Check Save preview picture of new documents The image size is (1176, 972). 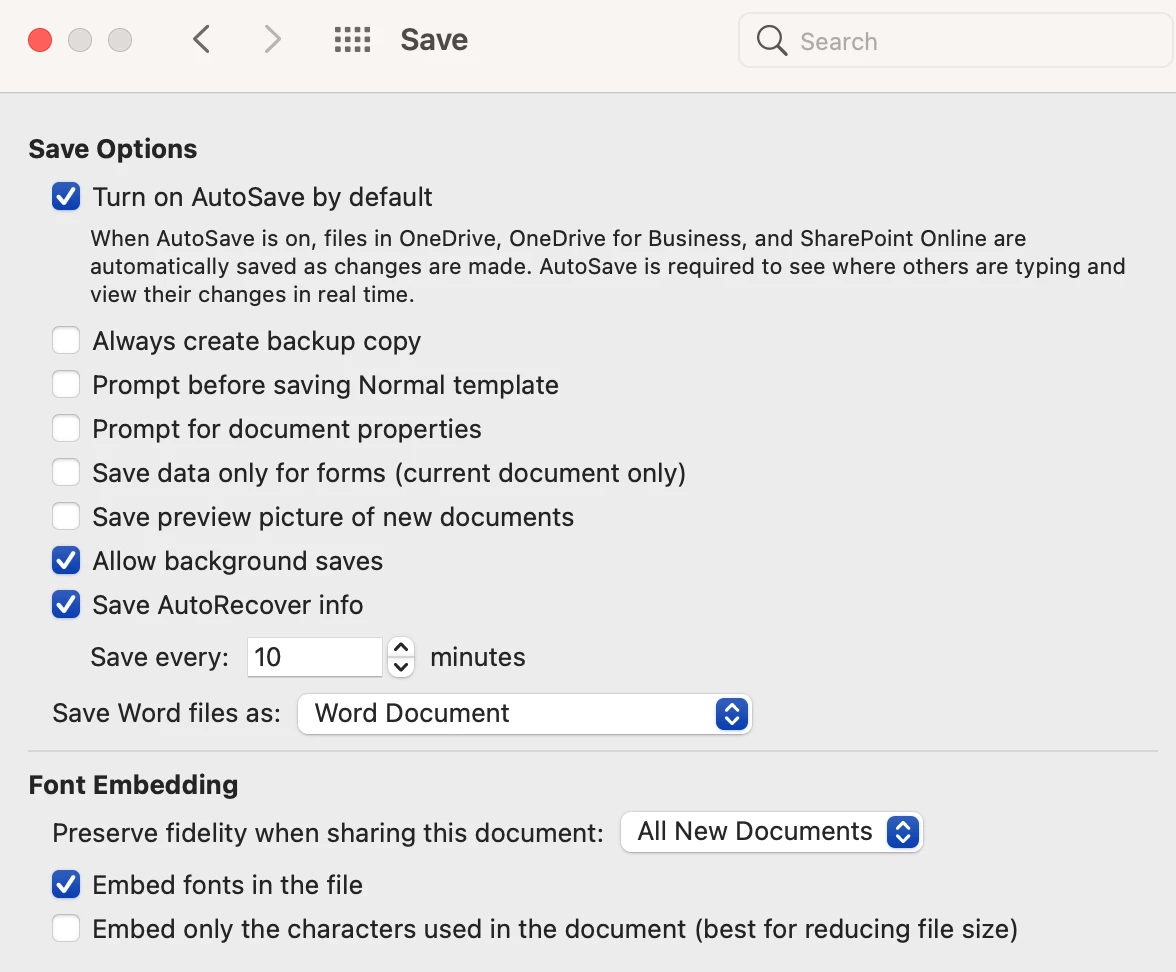(x=66, y=517)
